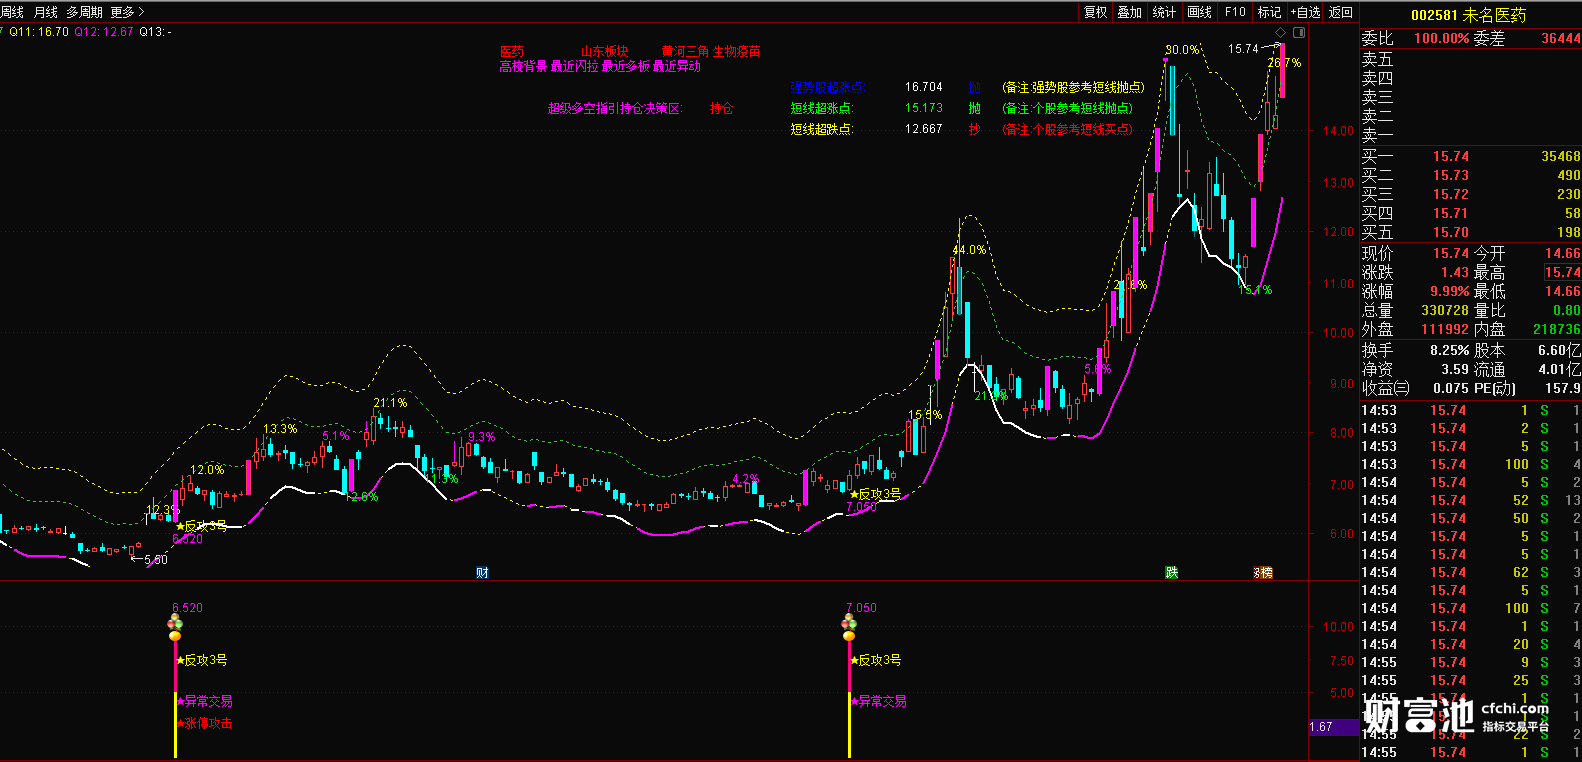1582x762 pixels.
Task: Click the 买五 bid row at 15.70
Action: click(x=1471, y=233)
